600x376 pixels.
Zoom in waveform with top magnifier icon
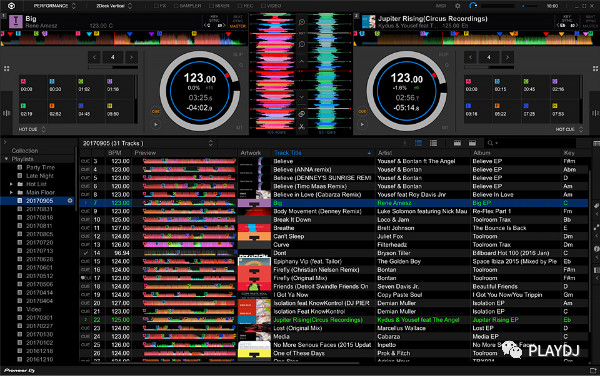[x=302, y=22]
